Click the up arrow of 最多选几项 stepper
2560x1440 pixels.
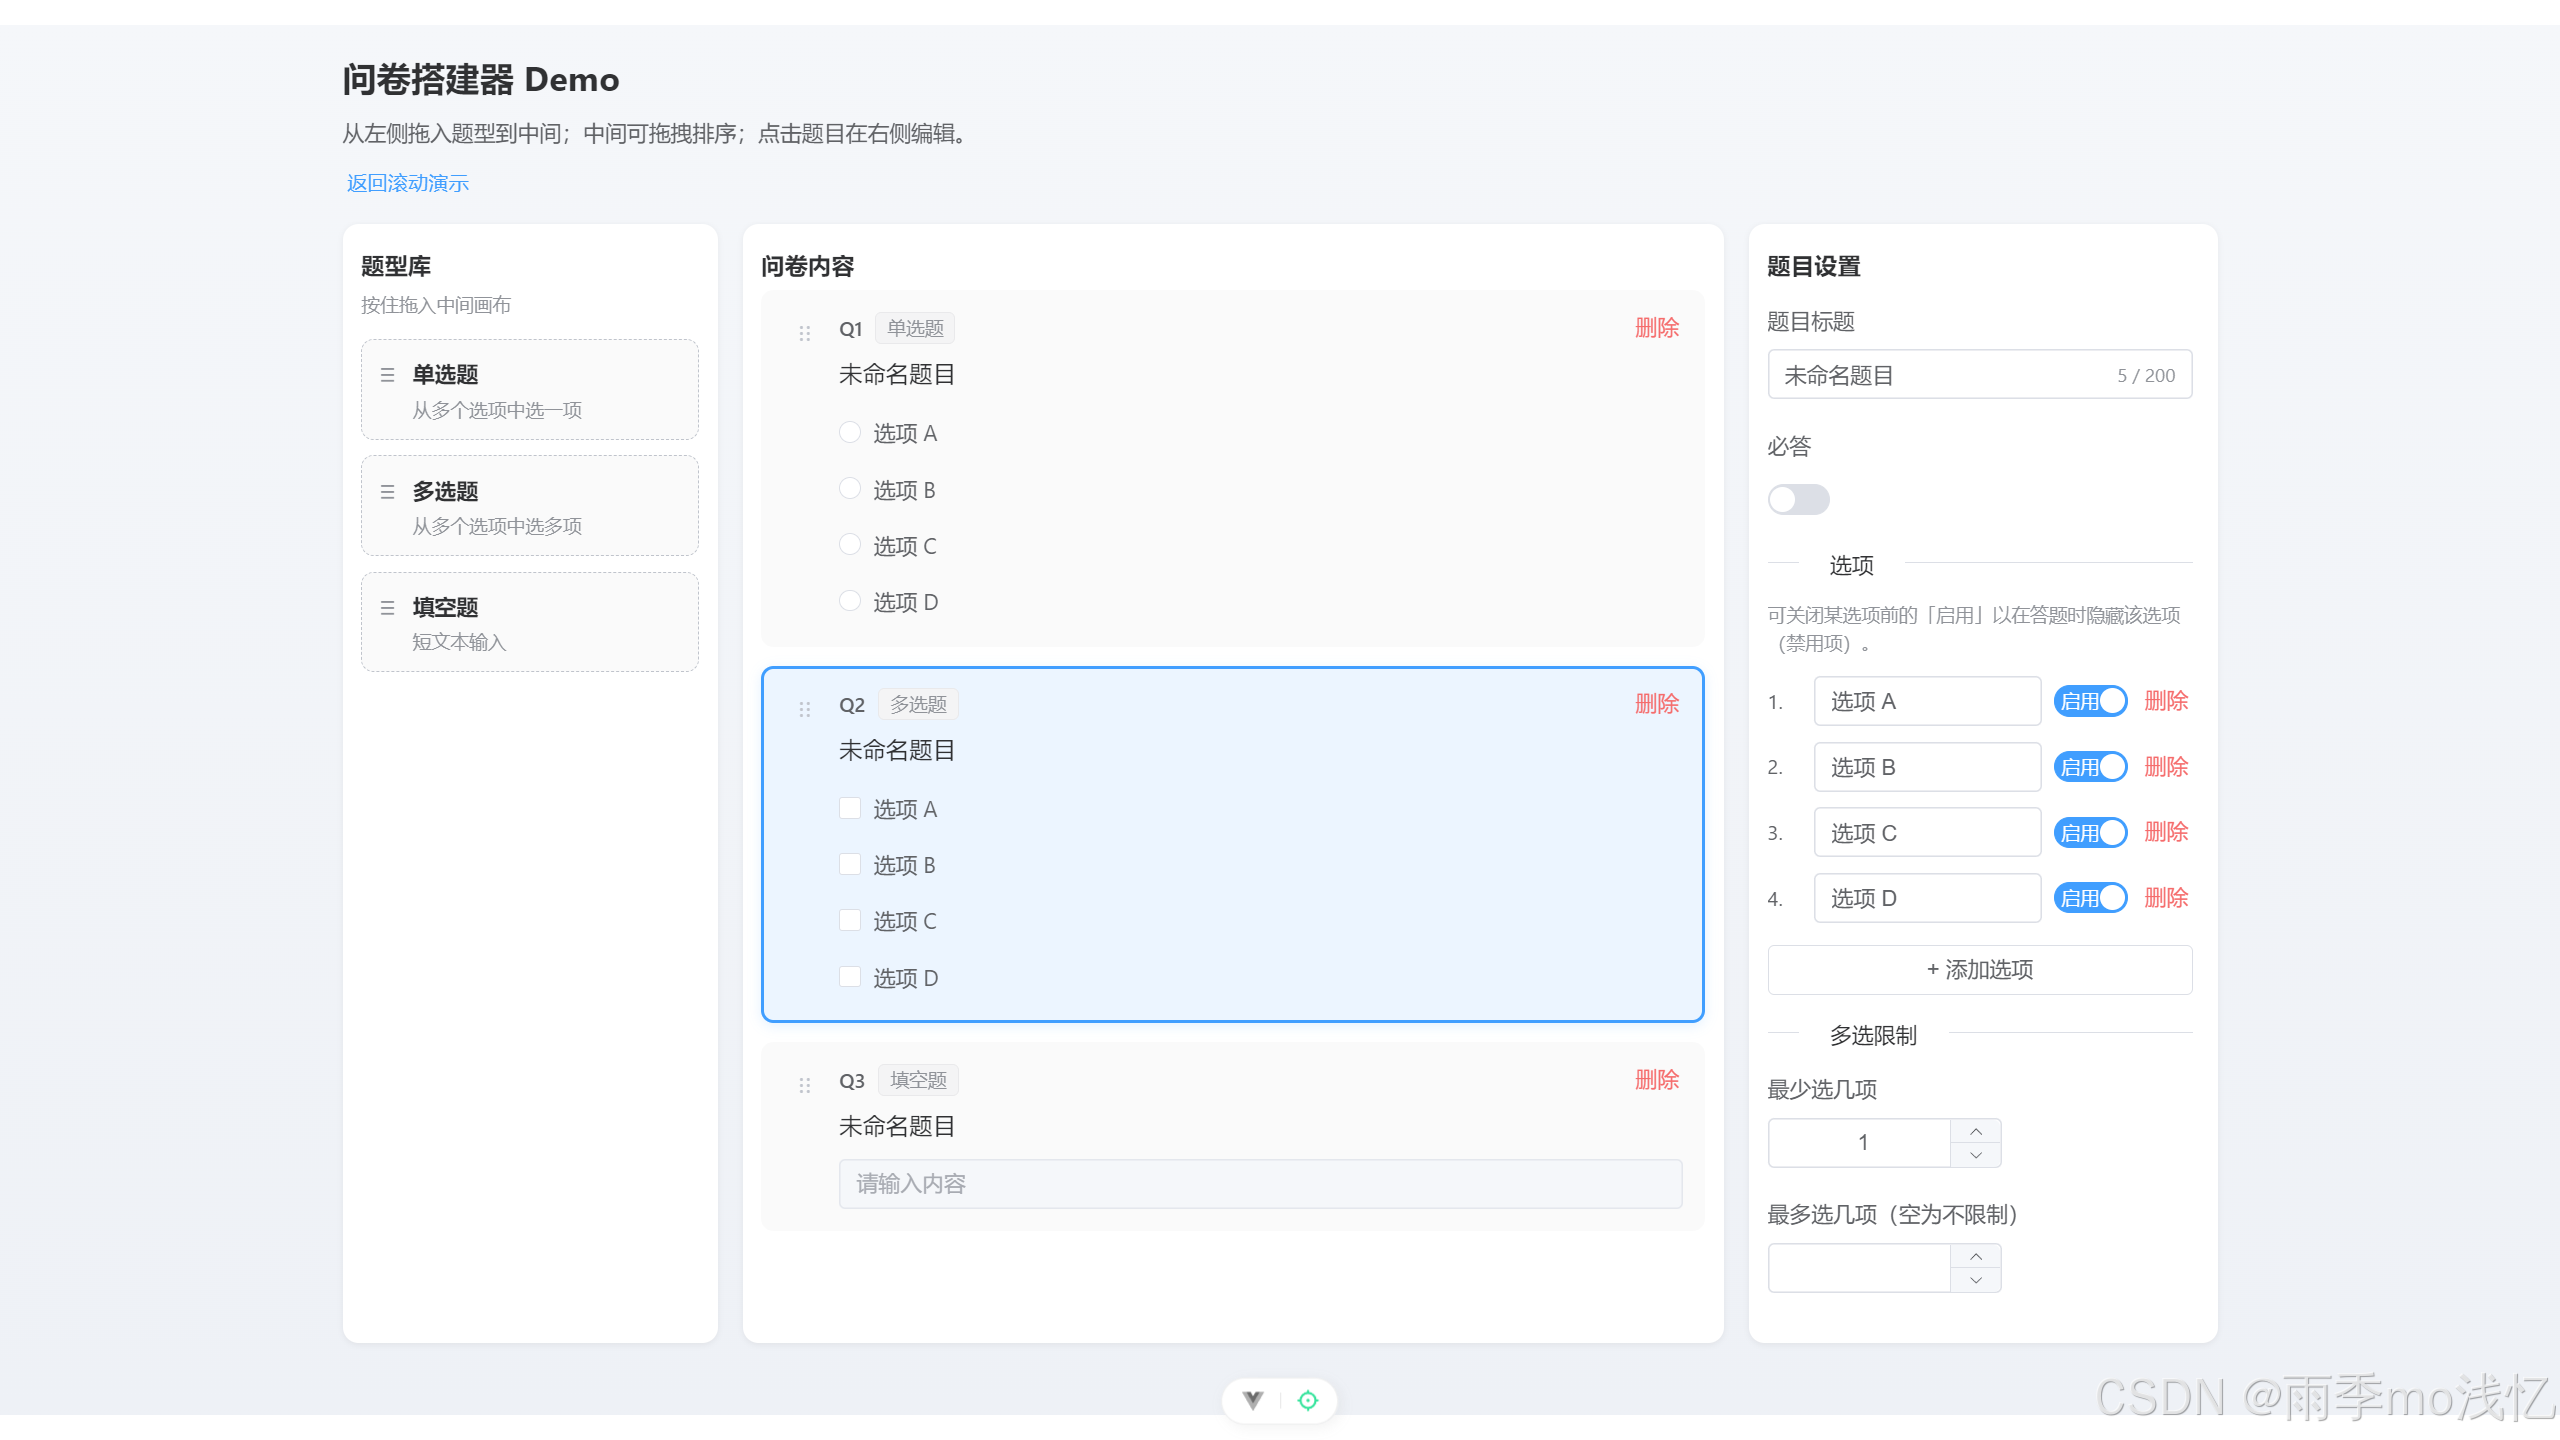[1976, 1256]
